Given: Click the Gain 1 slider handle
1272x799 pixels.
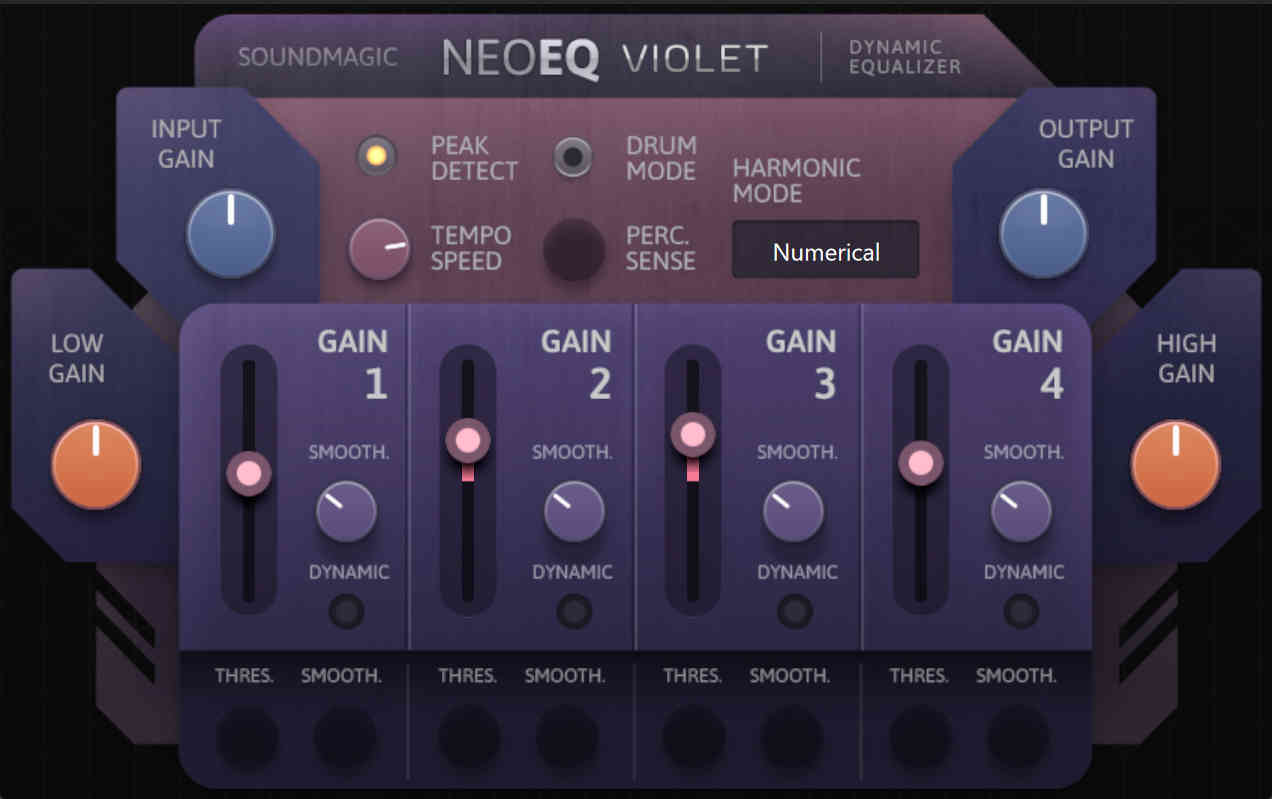Looking at the screenshot, I should pos(249,473).
